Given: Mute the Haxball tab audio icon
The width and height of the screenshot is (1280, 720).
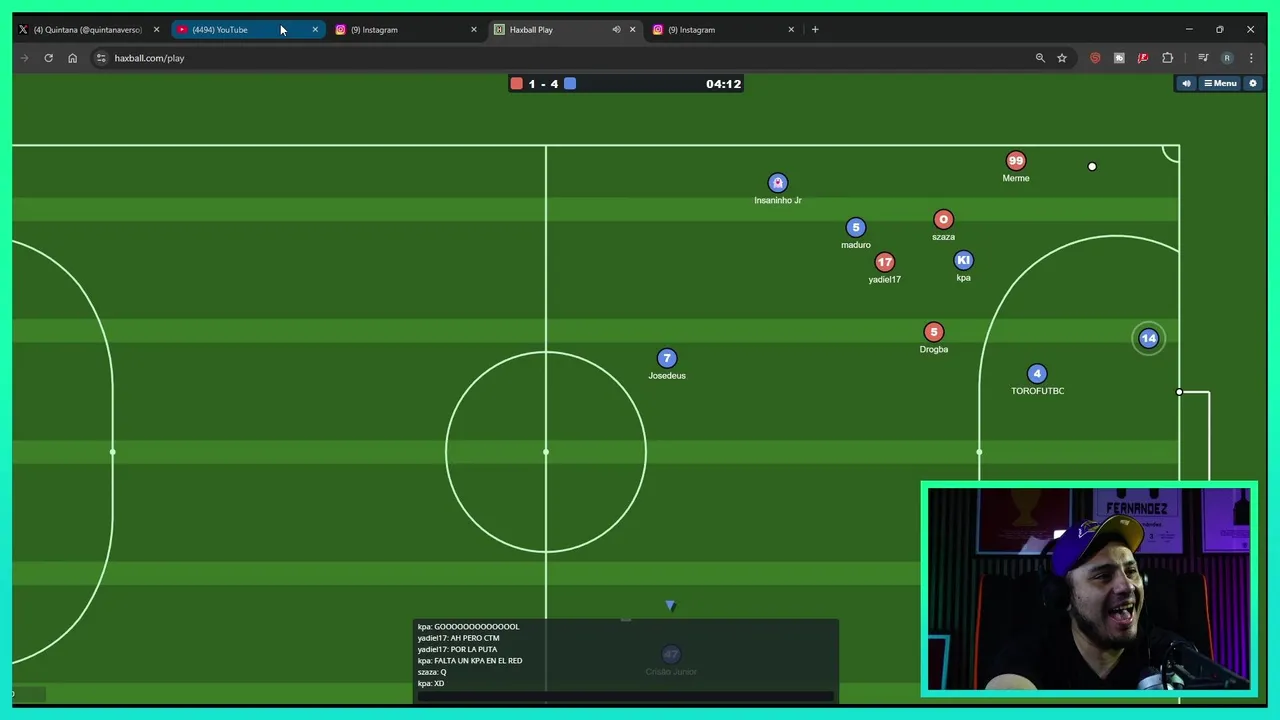Looking at the screenshot, I should coord(616,30).
